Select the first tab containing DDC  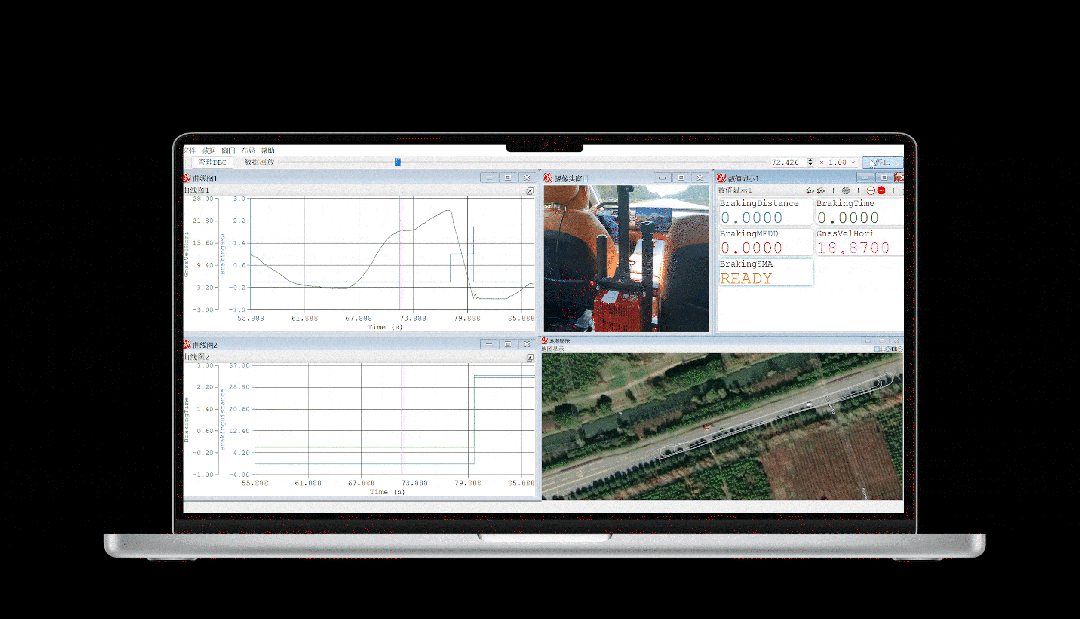(x=213, y=162)
